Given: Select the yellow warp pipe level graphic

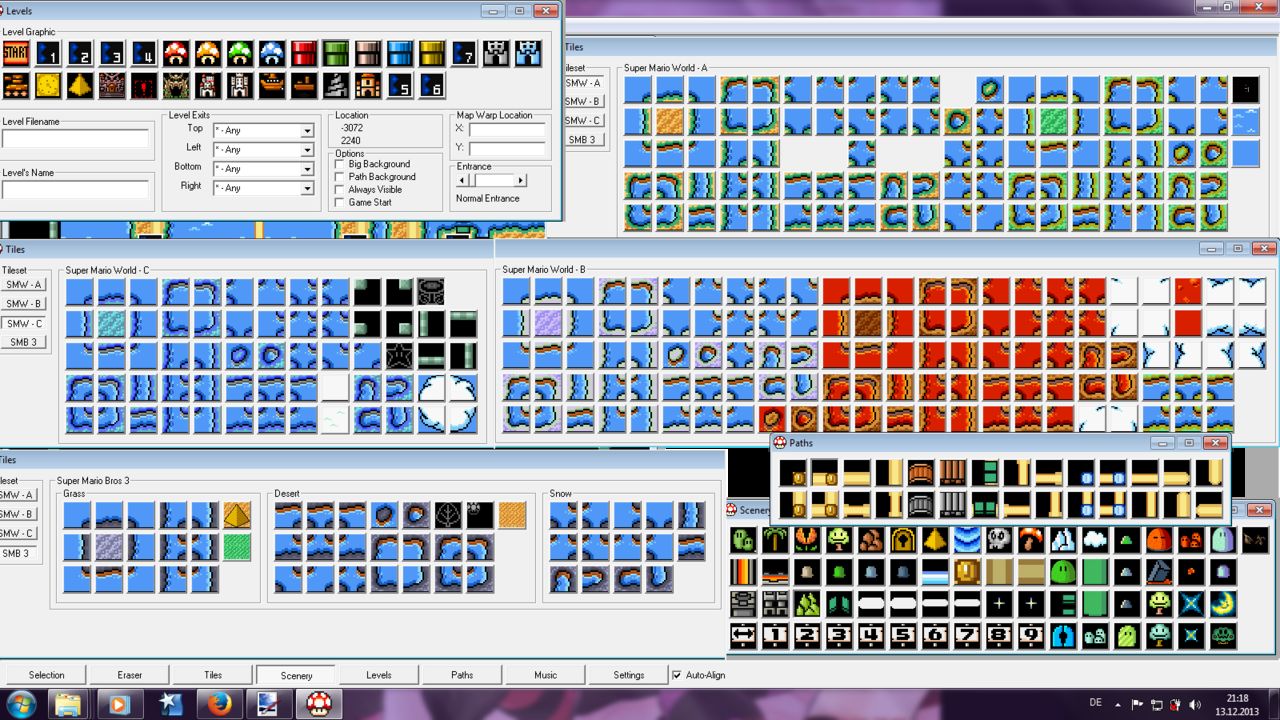Looking at the screenshot, I should coord(432,54).
